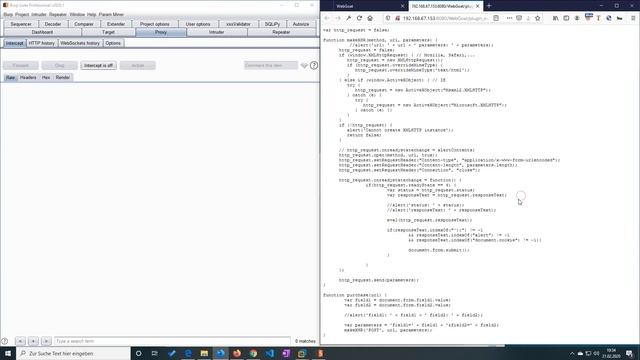Open the Decoder tab in Burp

pos(53,24)
